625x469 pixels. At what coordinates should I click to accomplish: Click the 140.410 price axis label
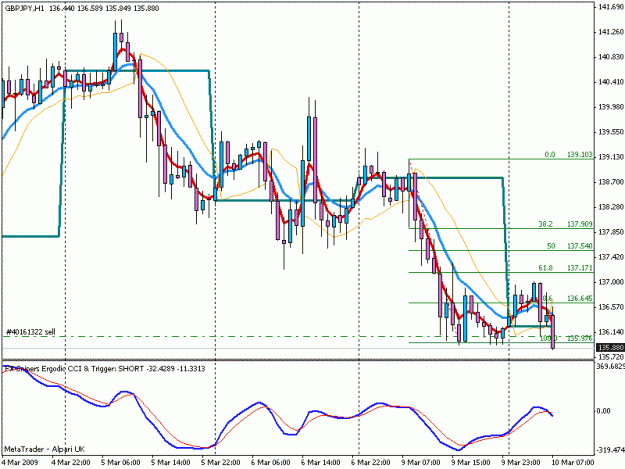click(611, 82)
